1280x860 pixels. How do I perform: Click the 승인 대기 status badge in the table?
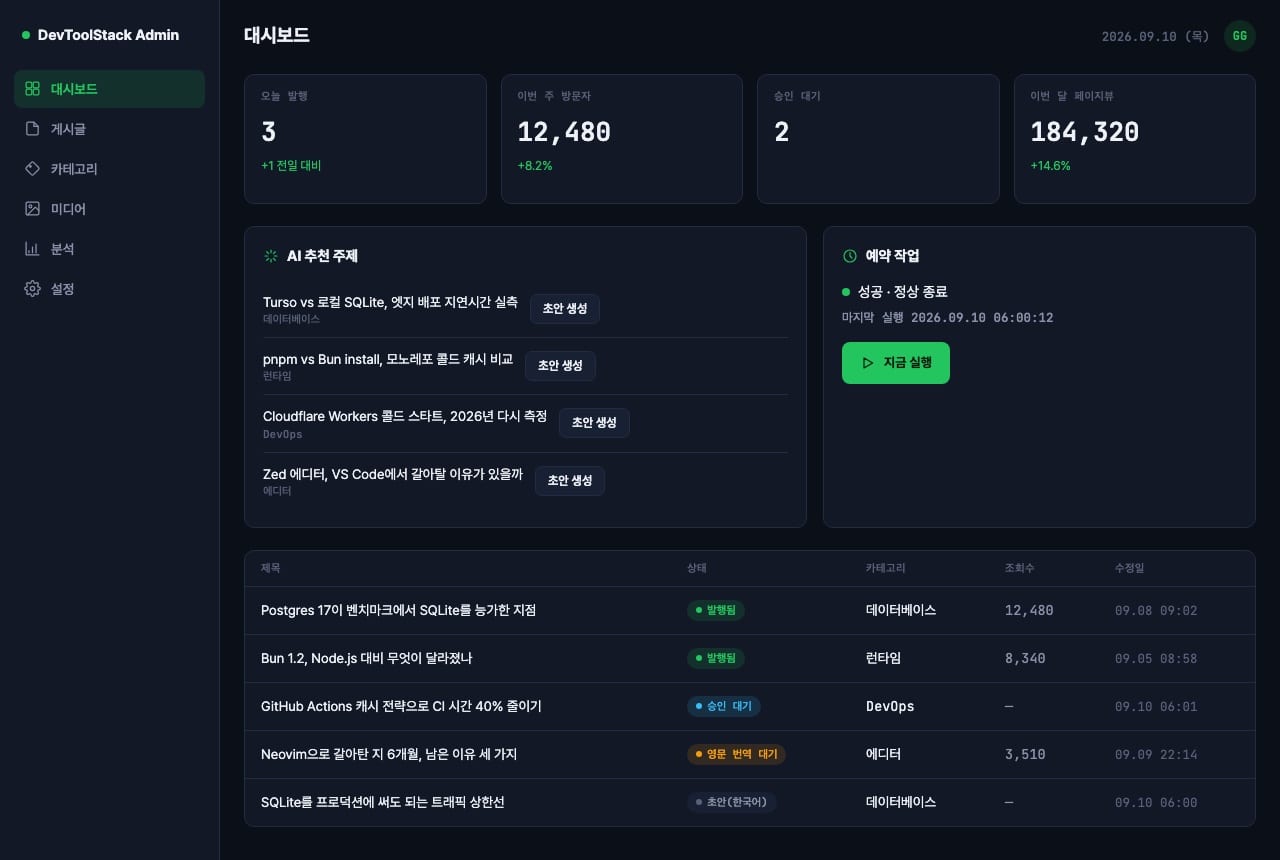724,706
